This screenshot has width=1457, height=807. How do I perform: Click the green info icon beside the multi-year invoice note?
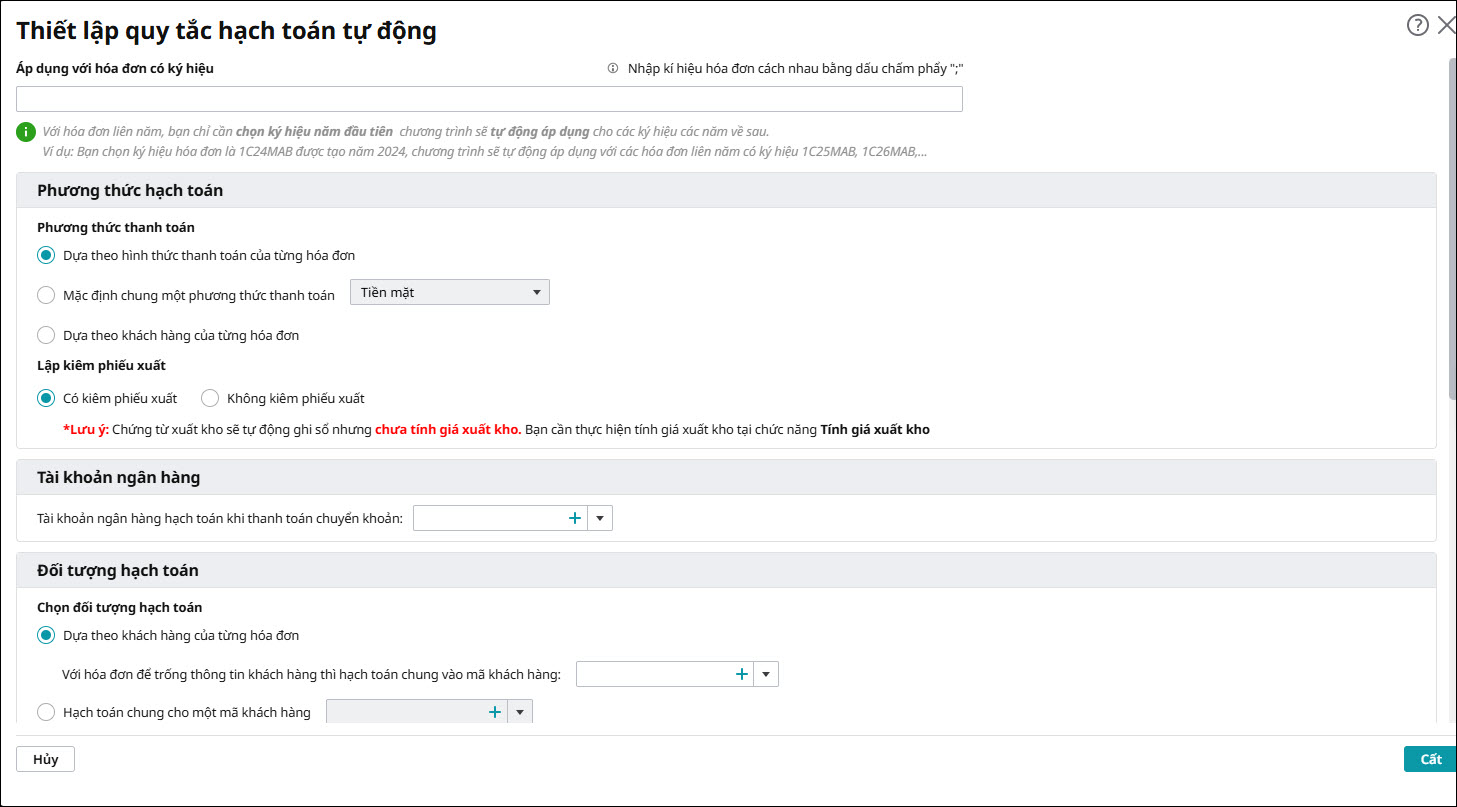point(26,132)
